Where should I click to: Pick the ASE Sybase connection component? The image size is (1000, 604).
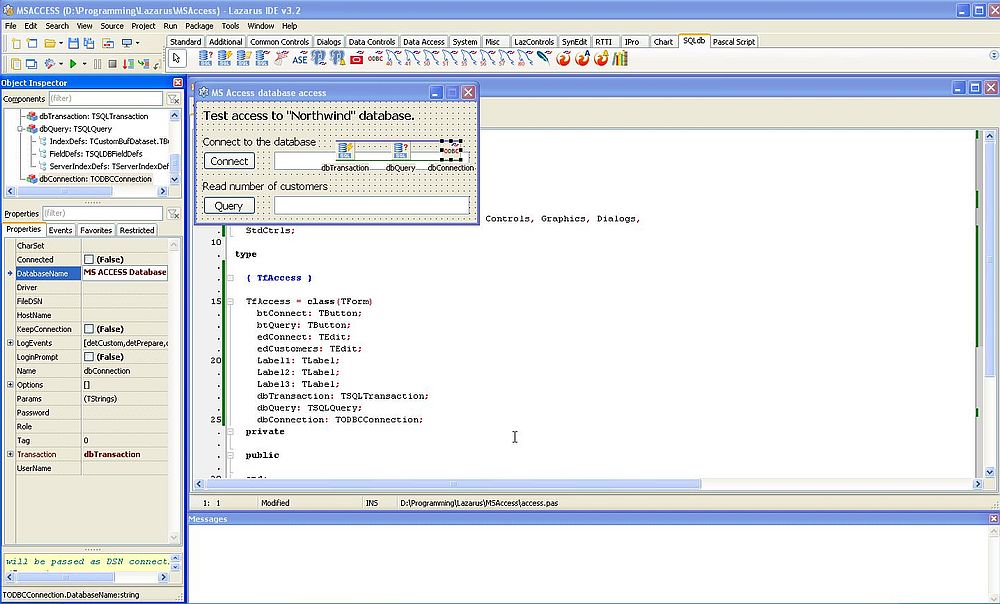point(300,59)
